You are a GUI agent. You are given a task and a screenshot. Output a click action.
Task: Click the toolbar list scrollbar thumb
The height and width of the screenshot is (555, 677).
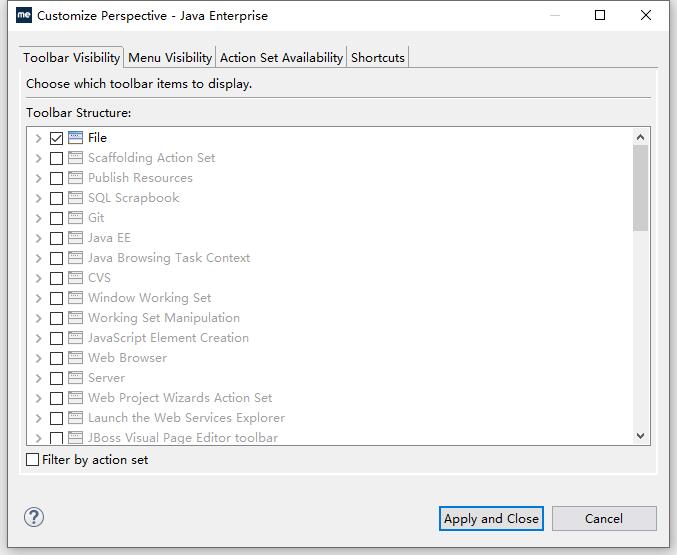(x=640, y=188)
